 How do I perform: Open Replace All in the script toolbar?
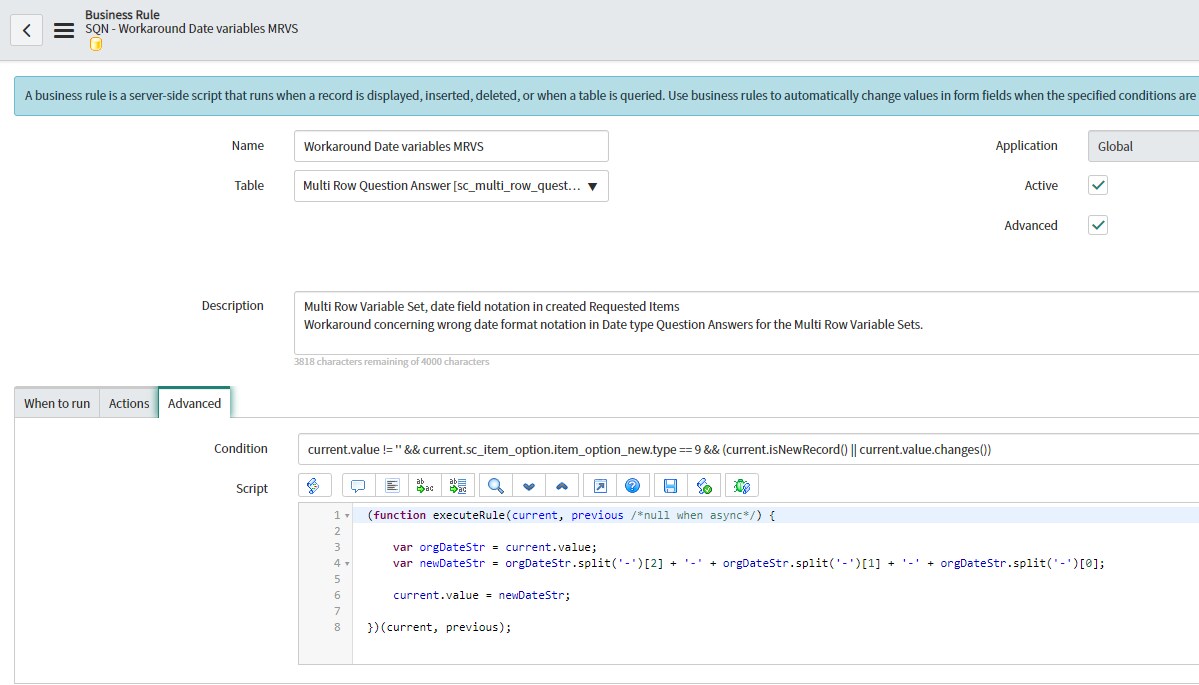click(457, 485)
